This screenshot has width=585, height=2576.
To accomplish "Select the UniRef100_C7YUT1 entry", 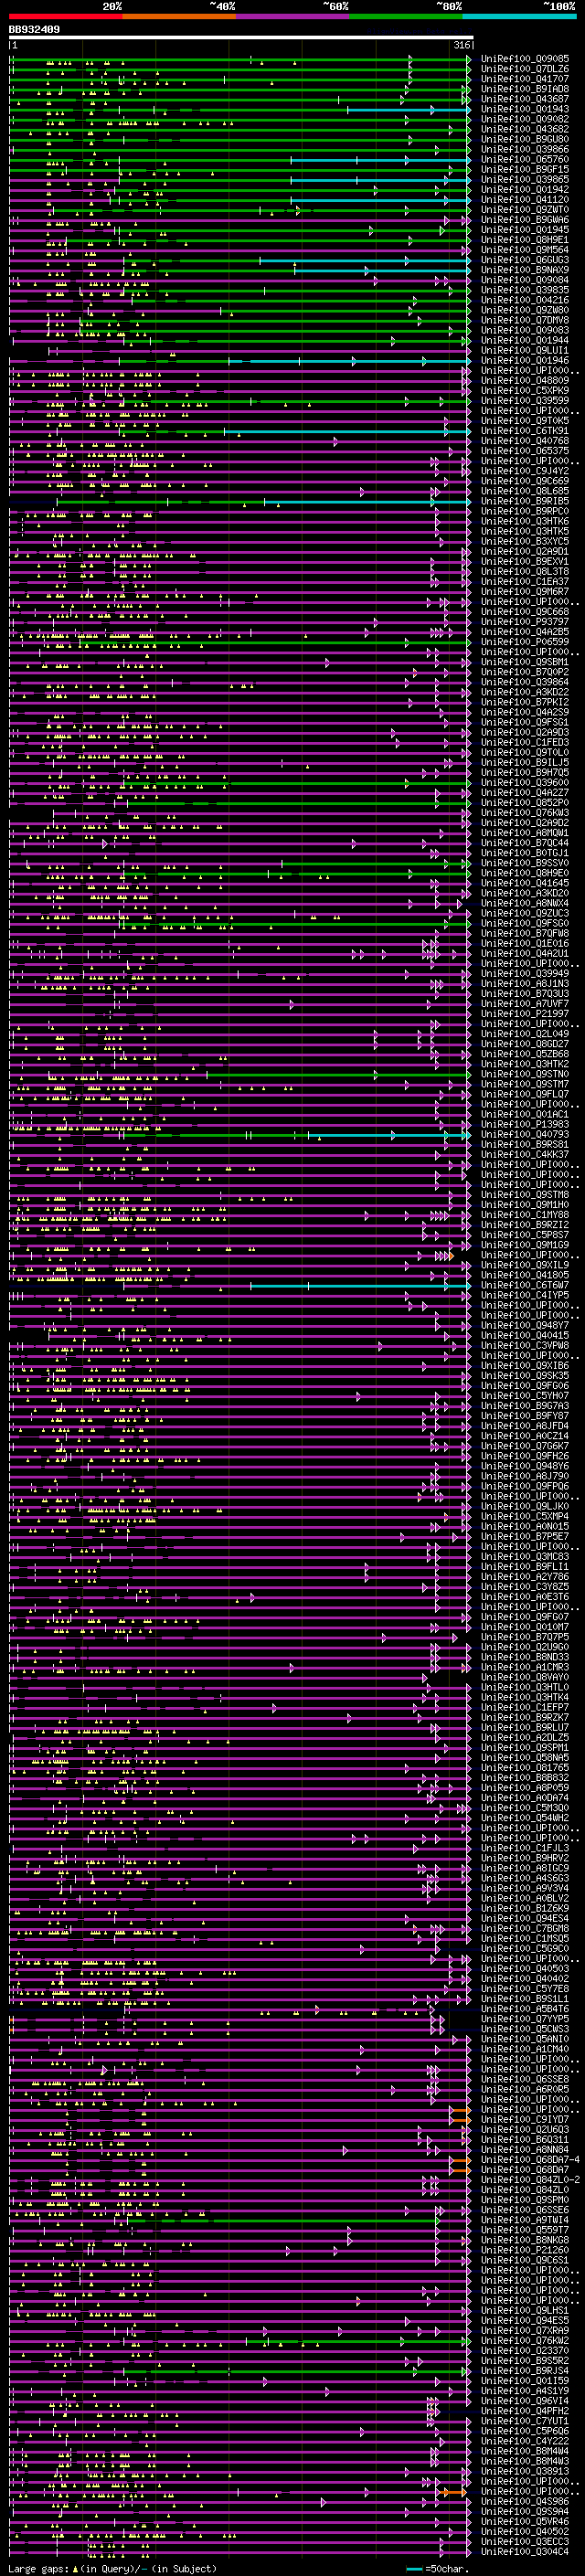I will [524, 2421].
